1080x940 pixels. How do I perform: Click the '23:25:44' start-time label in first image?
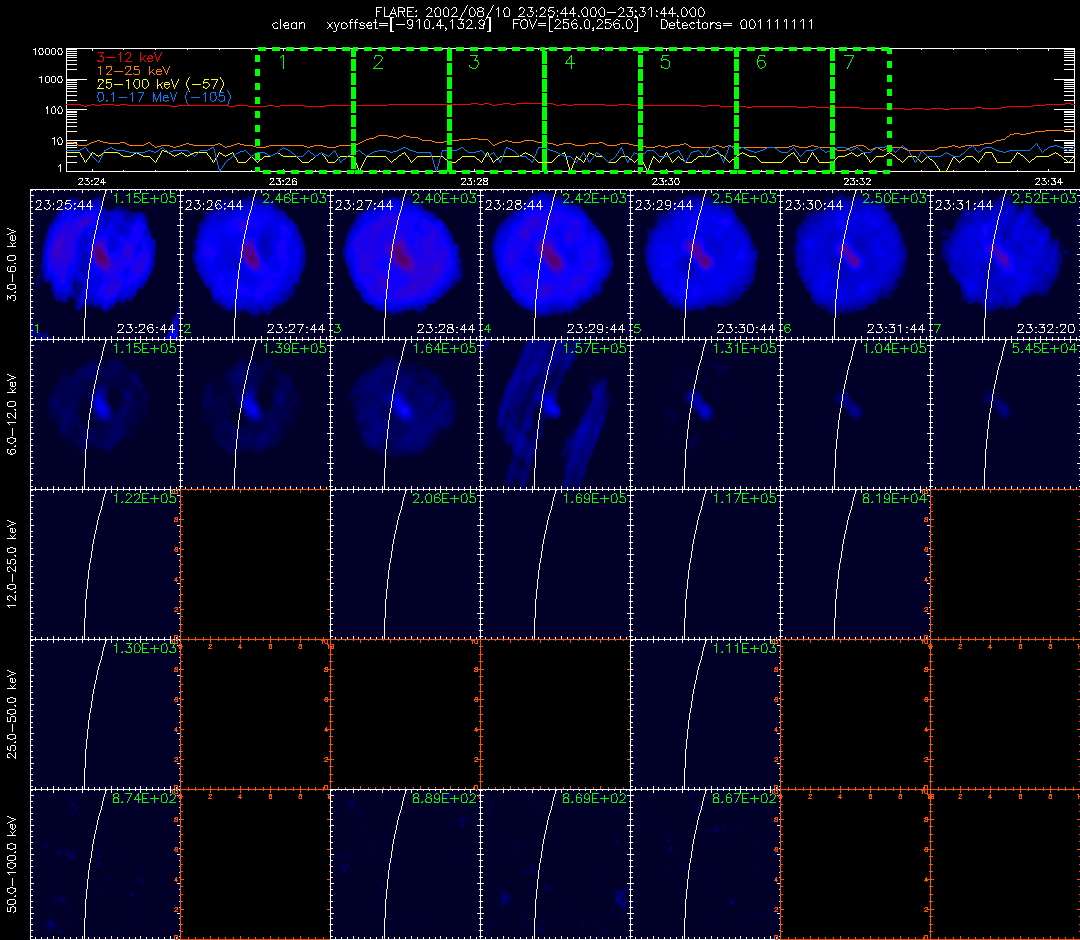(x=64, y=205)
